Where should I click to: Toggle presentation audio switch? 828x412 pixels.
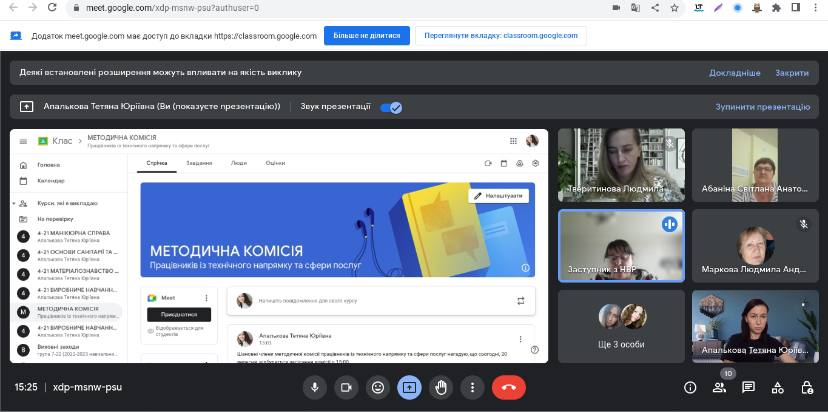391,107
